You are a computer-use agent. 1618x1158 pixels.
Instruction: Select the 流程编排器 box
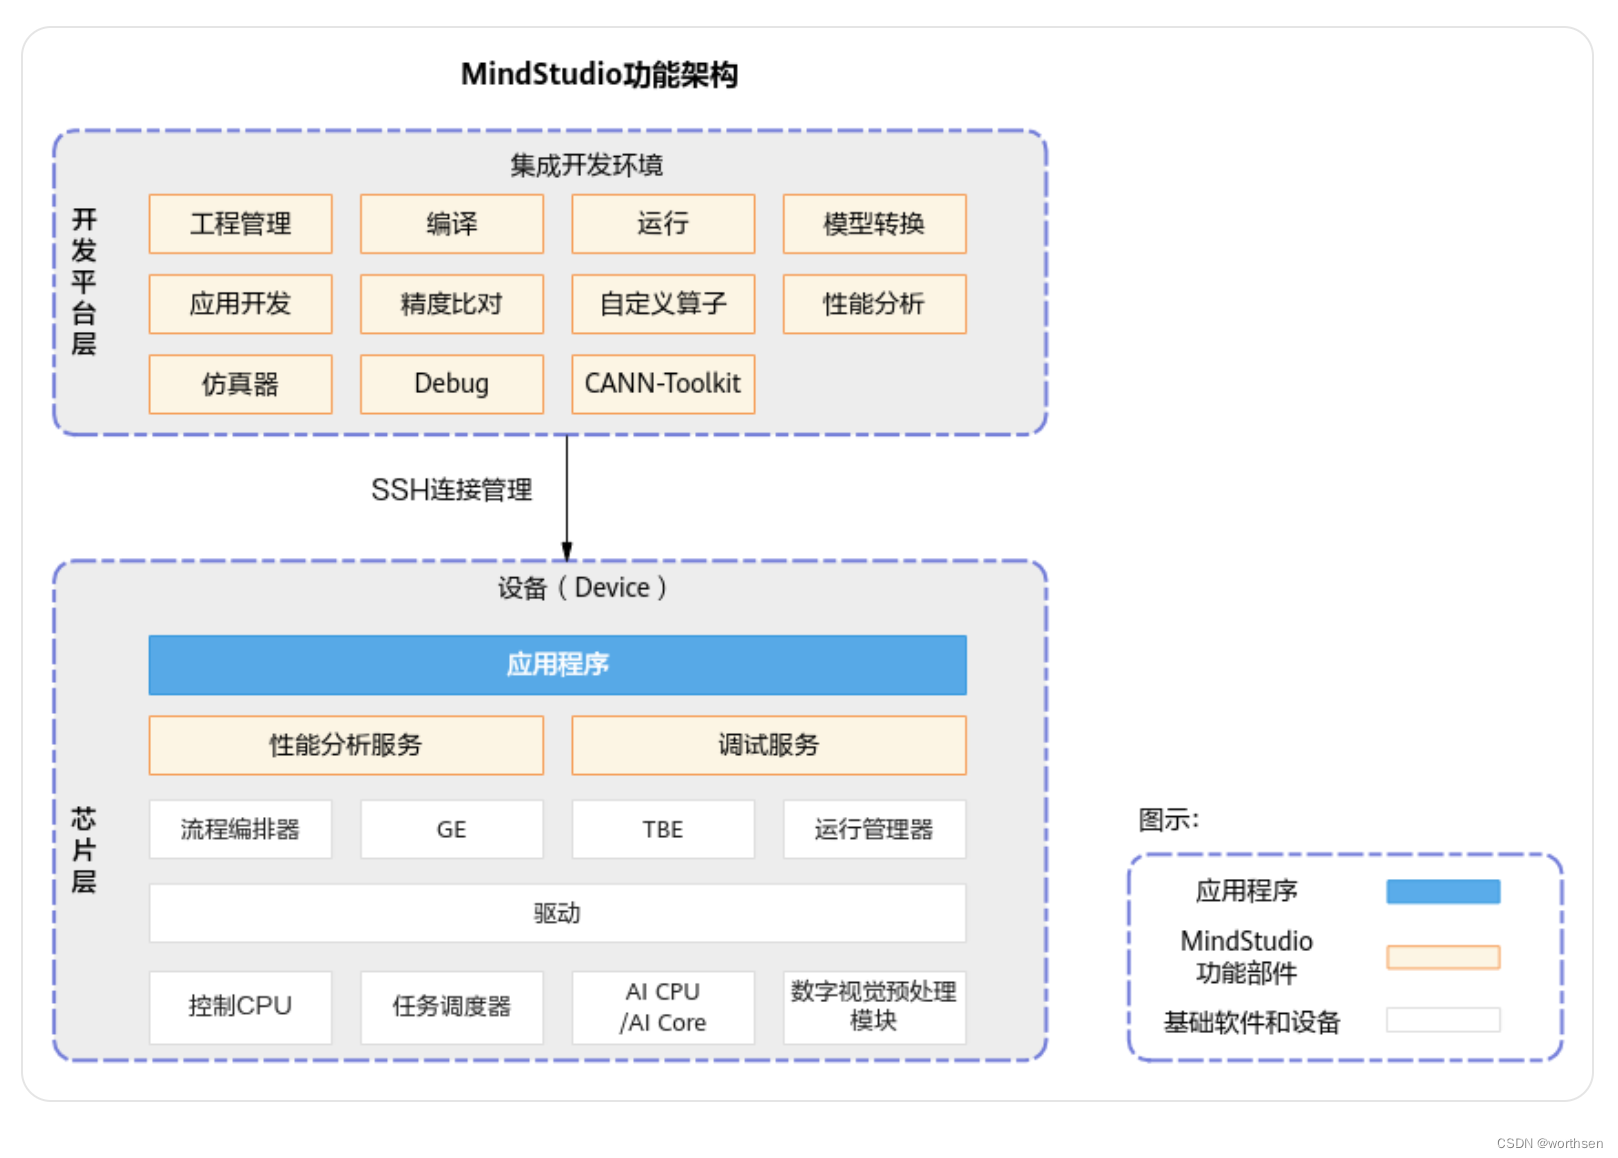(240, 829)
